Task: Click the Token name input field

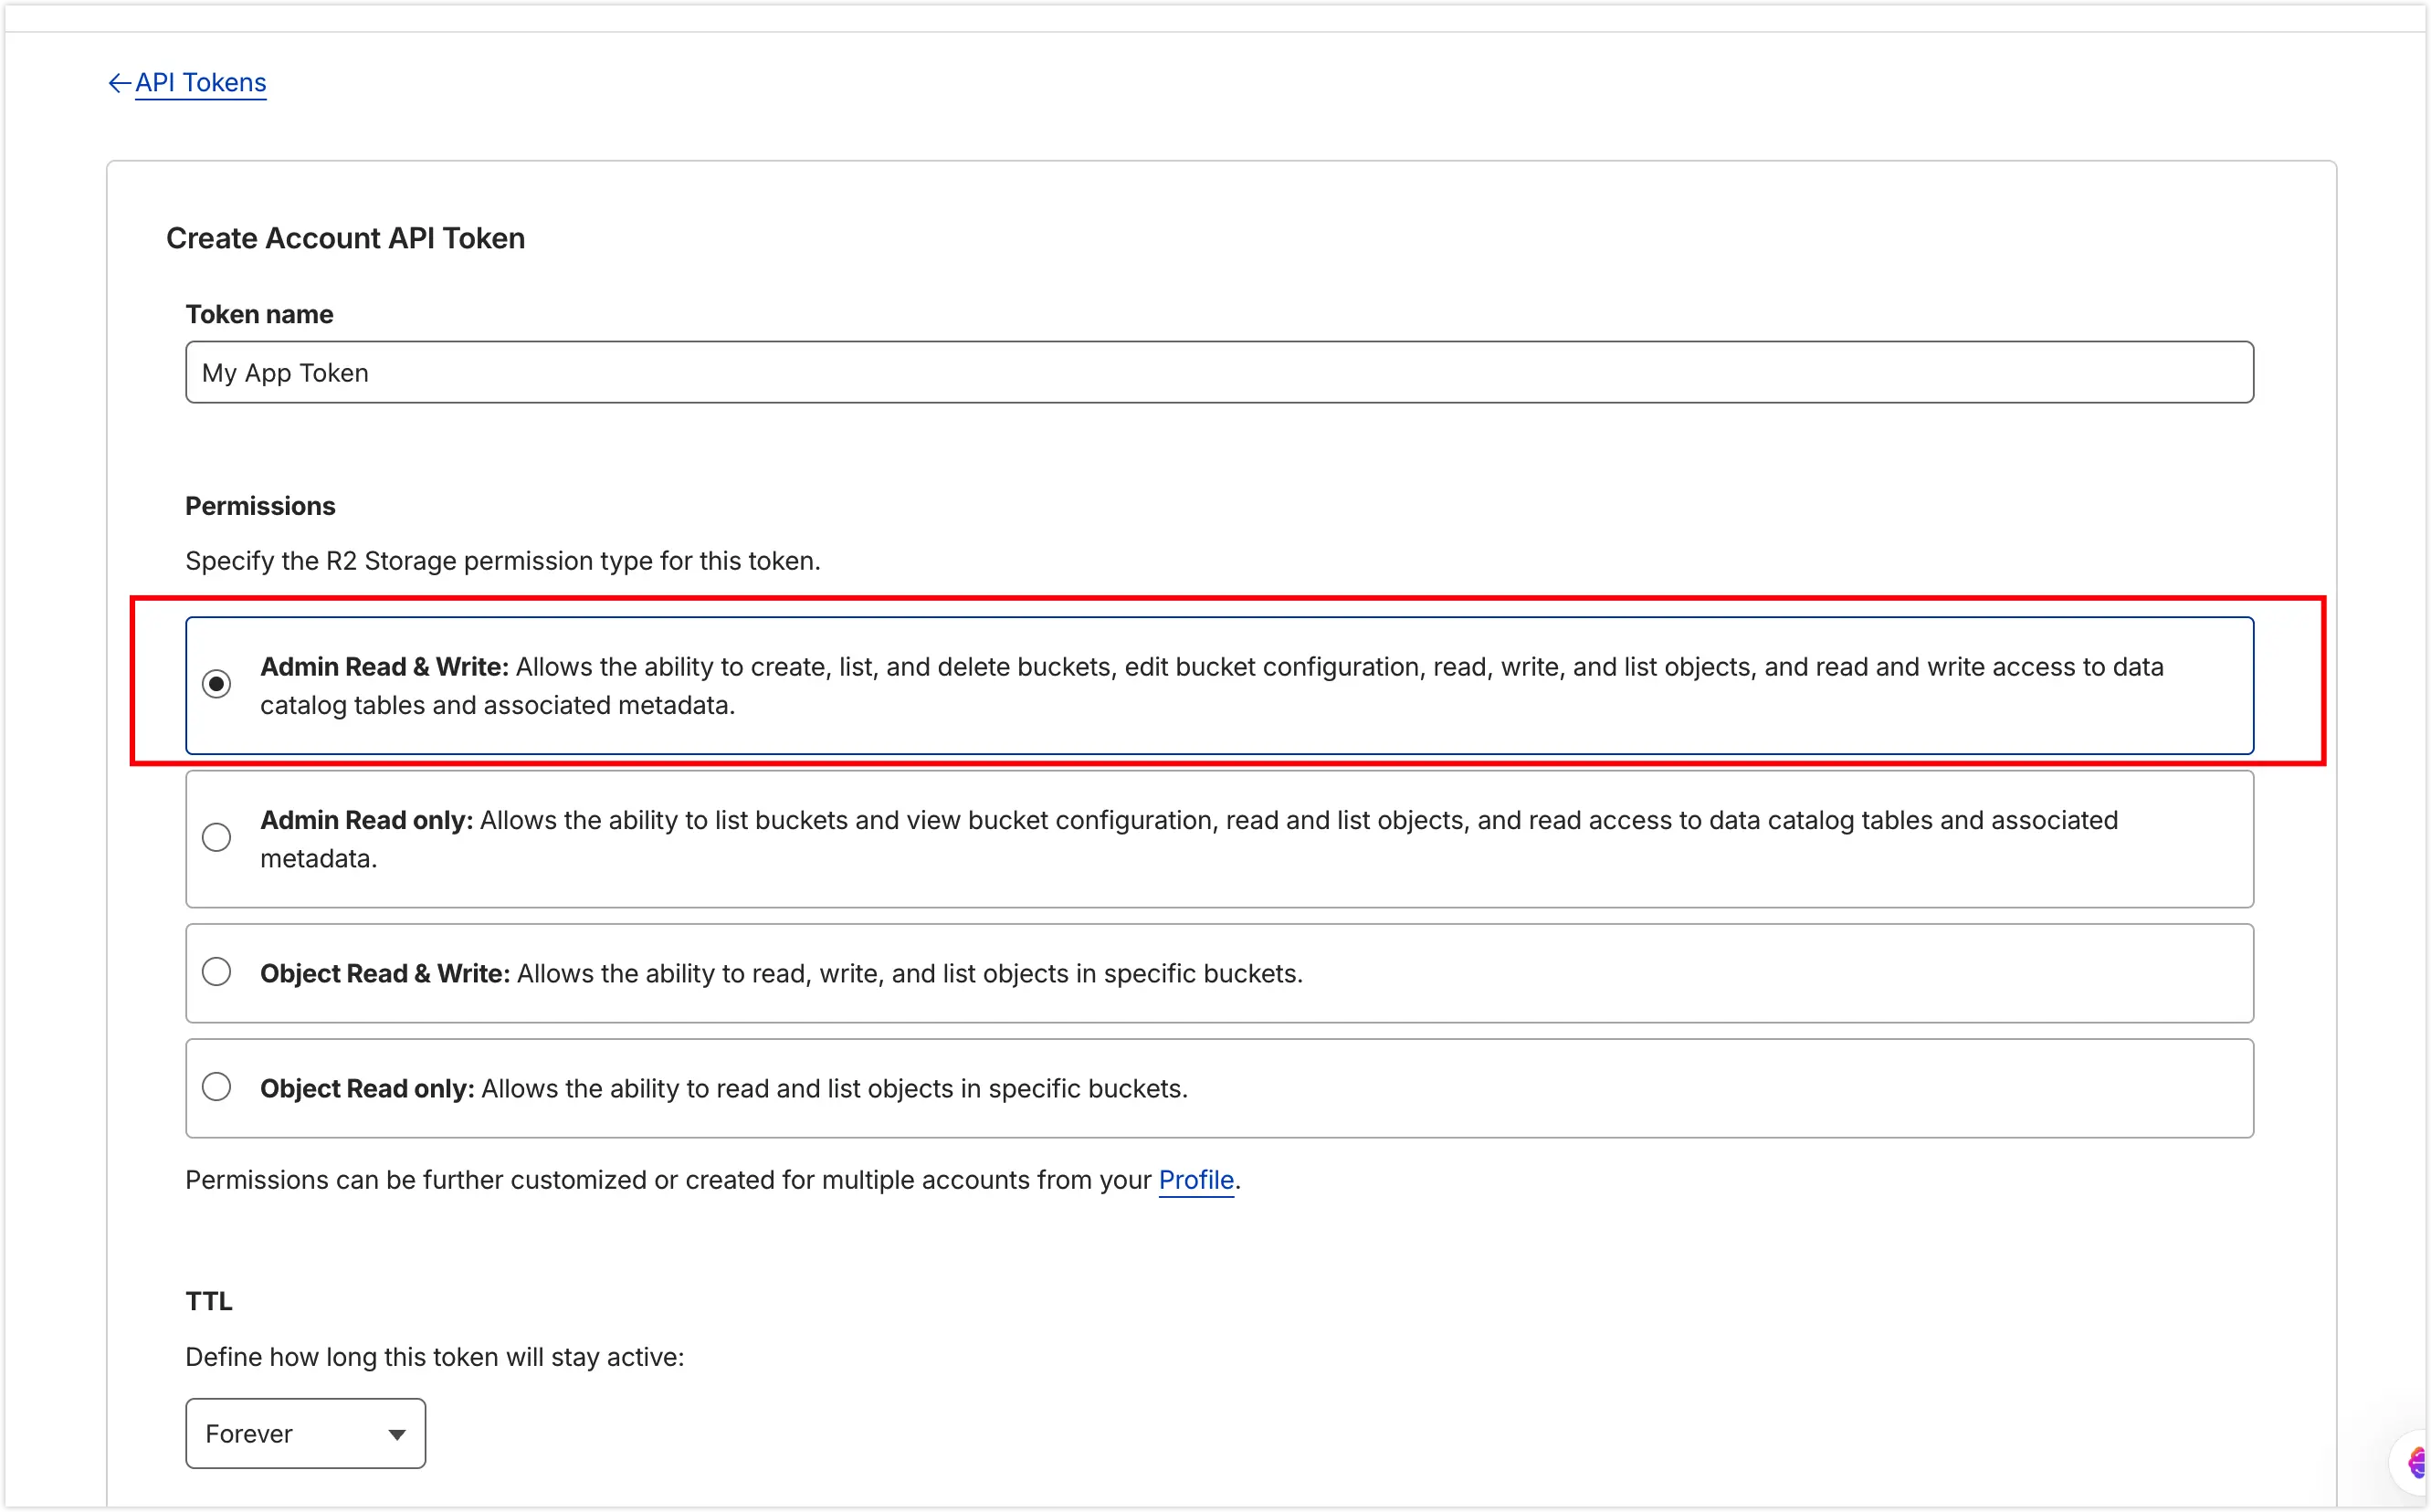Action: point(1219,373)
